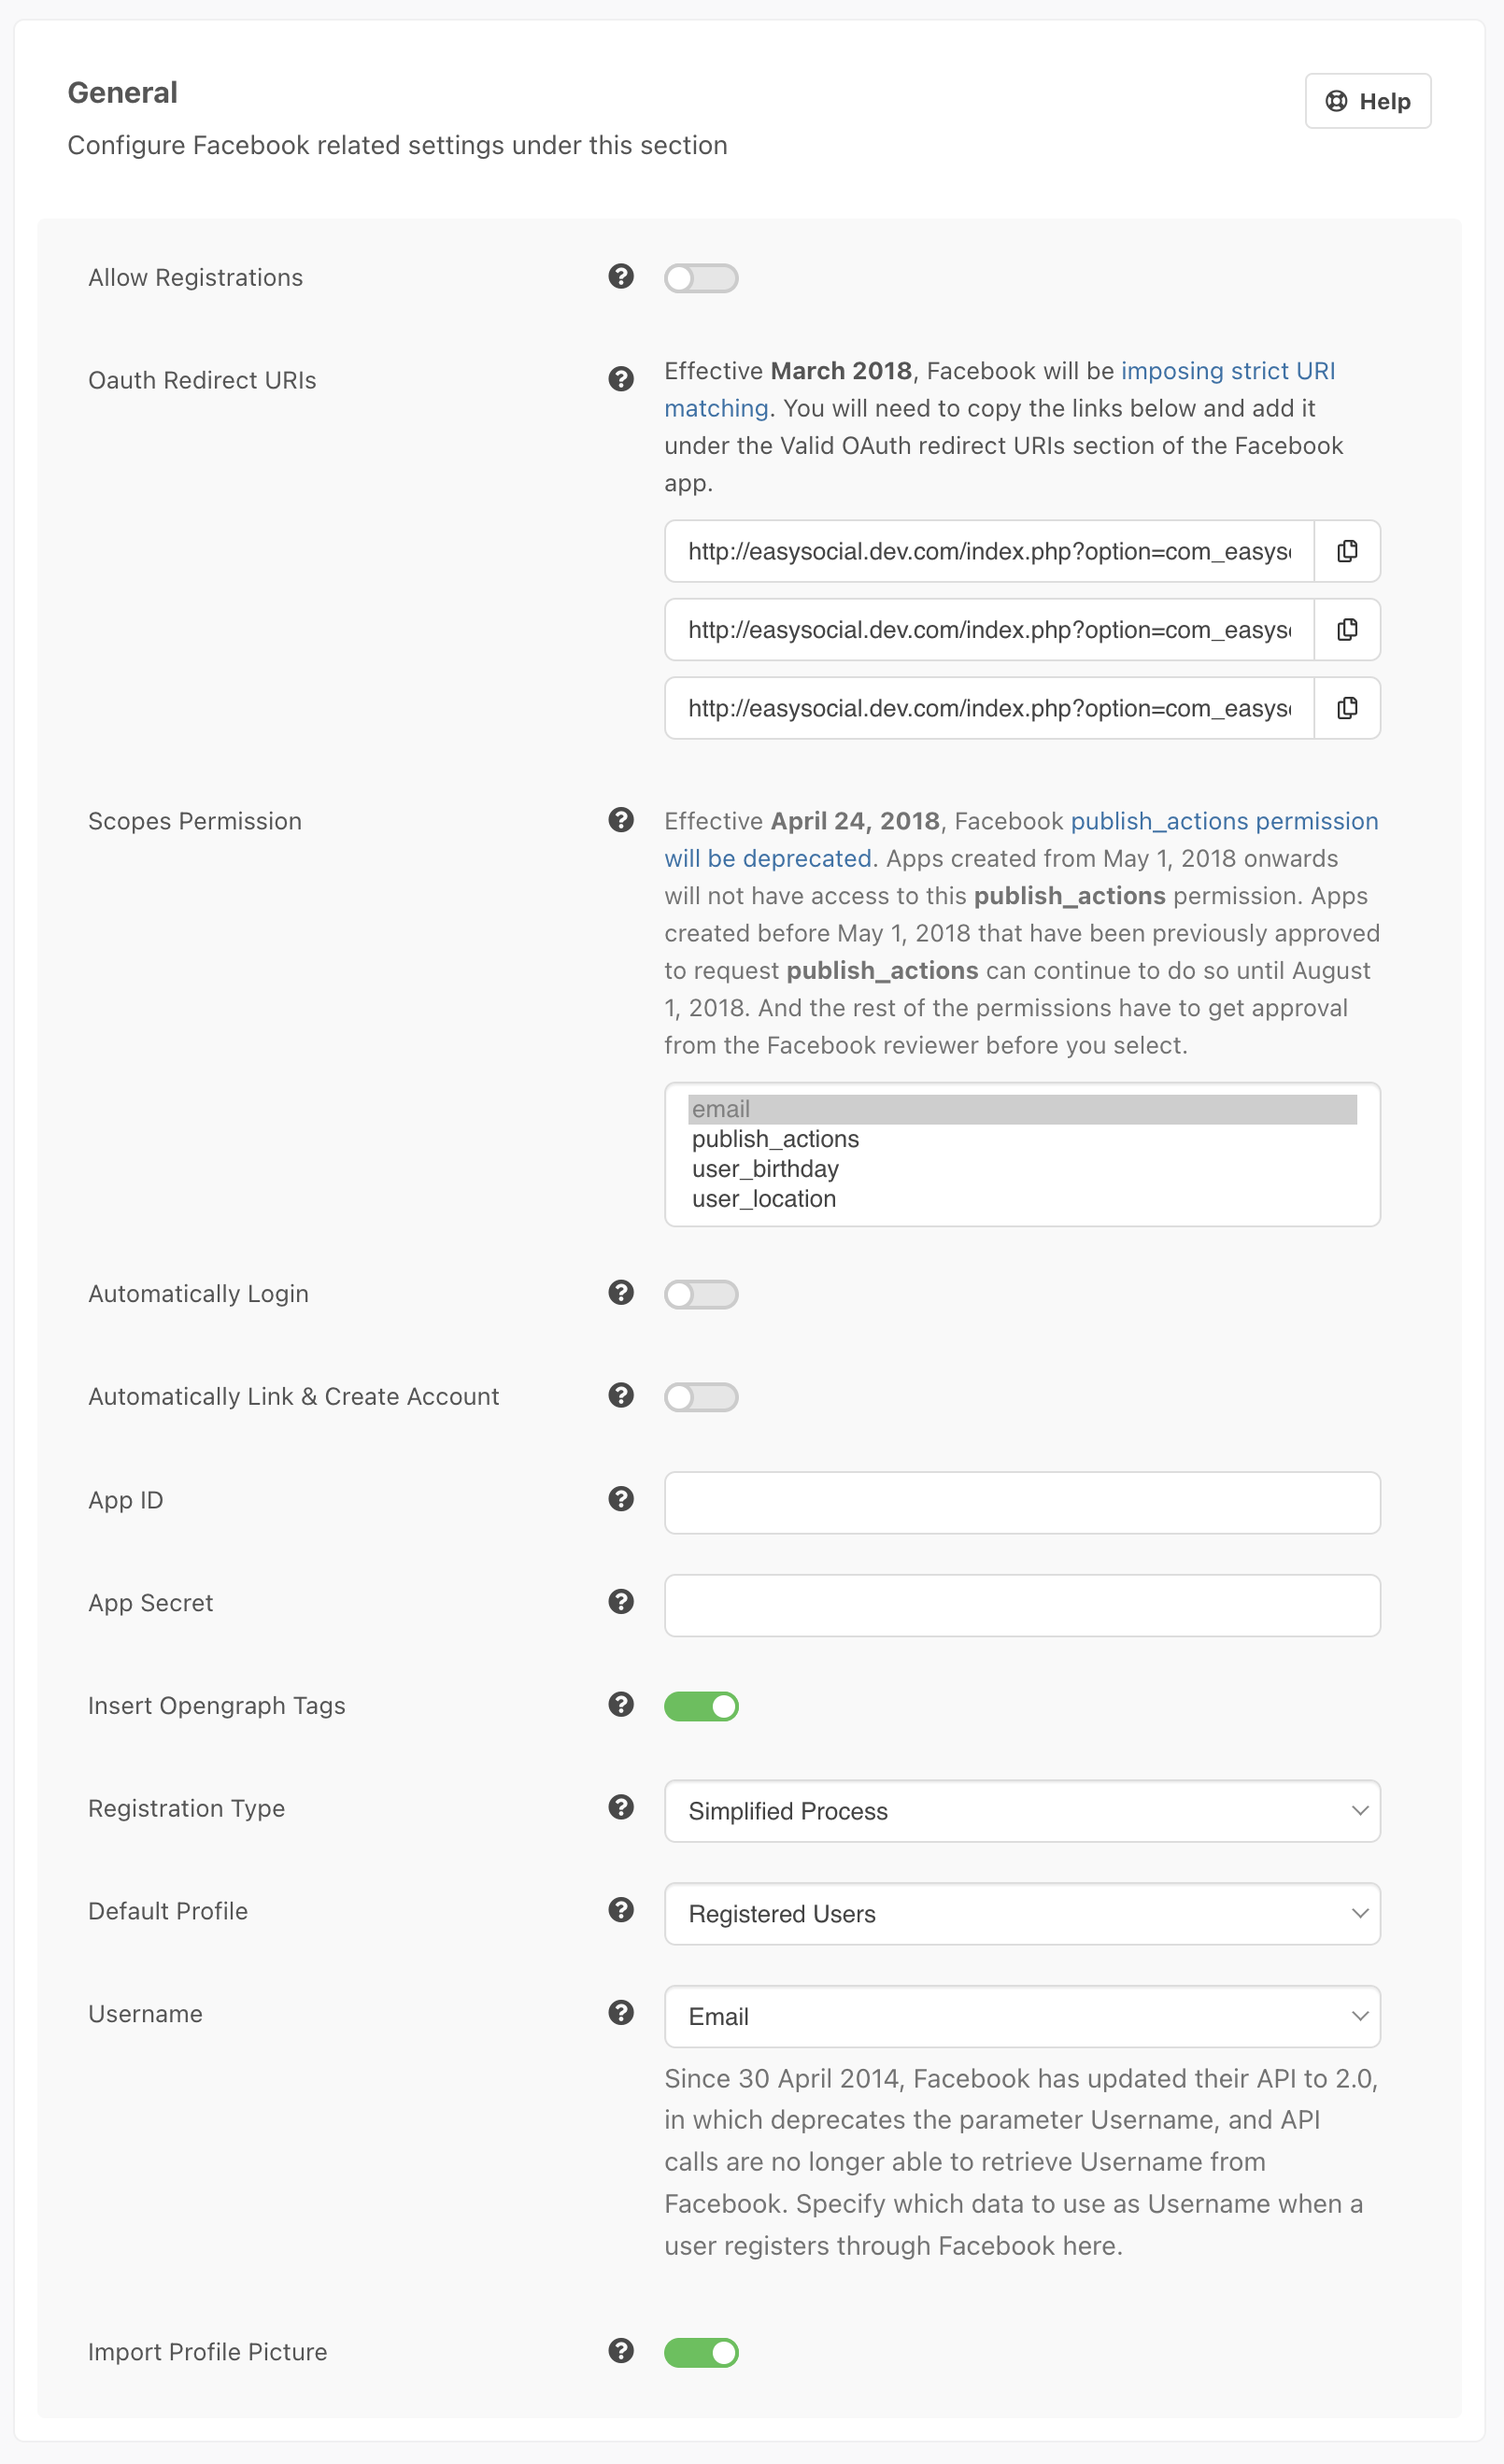Show help for Default Profile
Image resolution: width=1504 pixels, height=2464 pixels.
[621, 1910]
